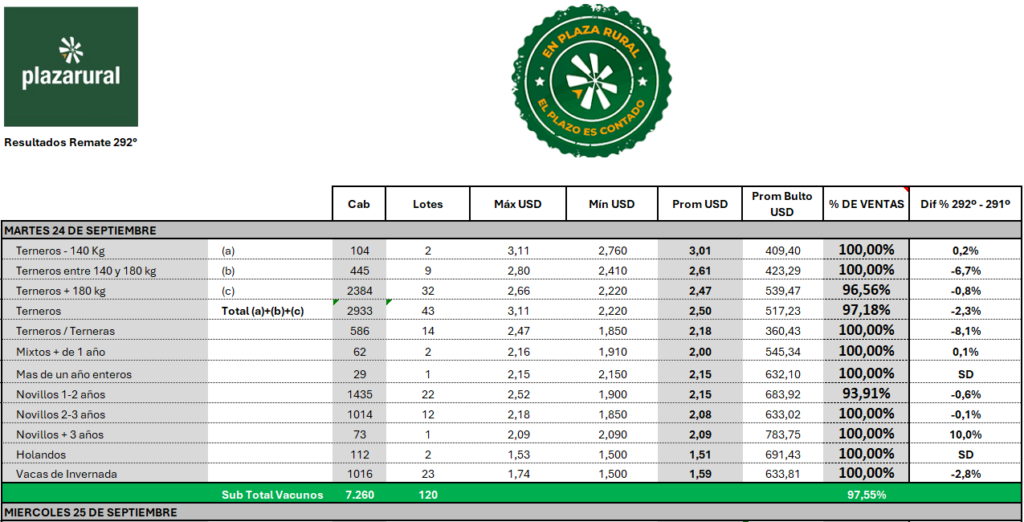1024x522 pixels.
Task: Click Prom USD value '2,61'
Action: click(700, 270)
